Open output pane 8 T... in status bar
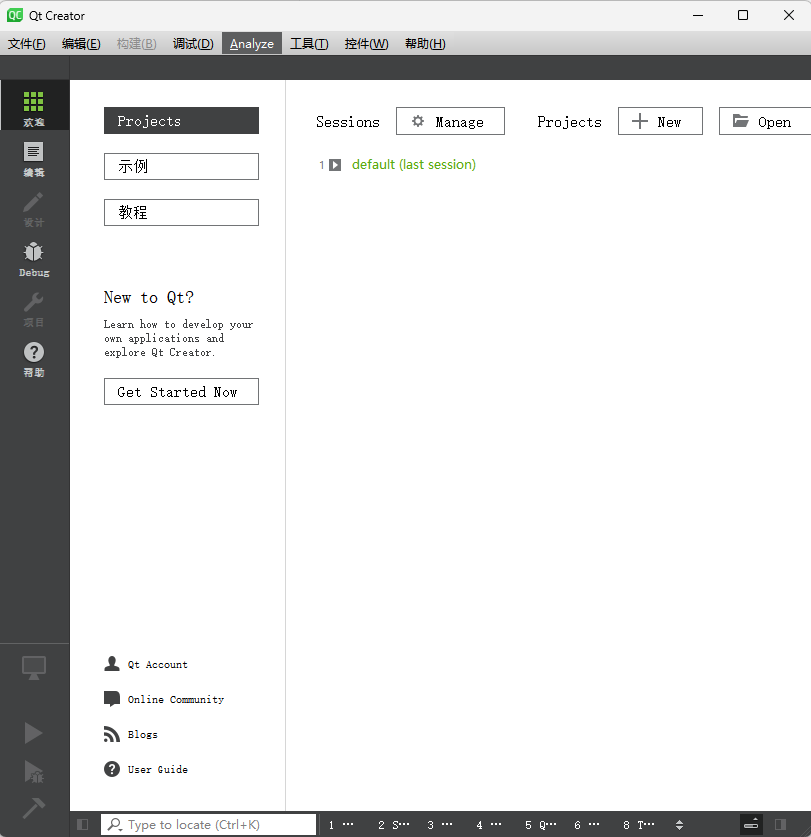The image size is (811, 837). coord(639,825)
